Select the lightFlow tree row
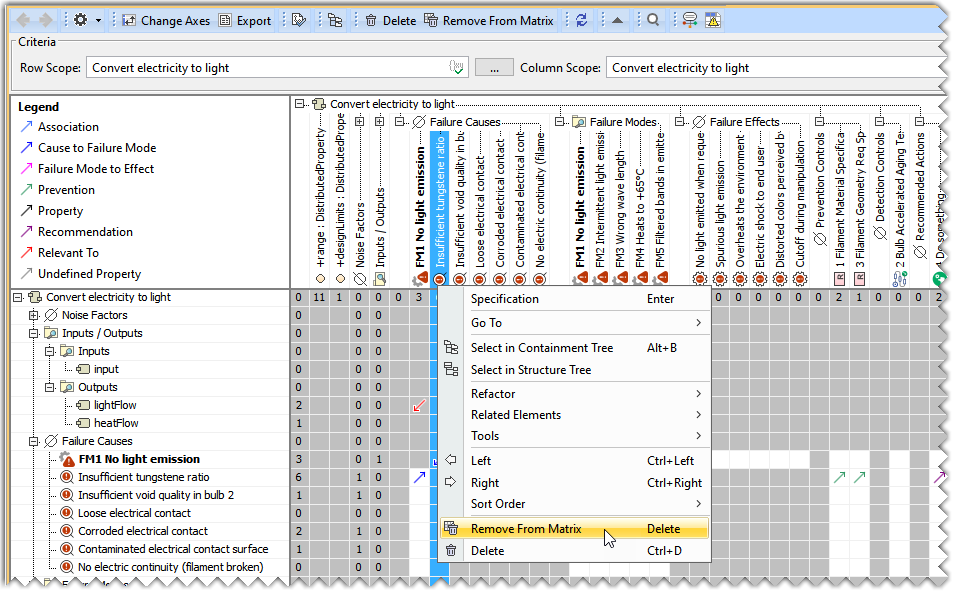Viewport: 953px width, 592px height. click(115, 405)
